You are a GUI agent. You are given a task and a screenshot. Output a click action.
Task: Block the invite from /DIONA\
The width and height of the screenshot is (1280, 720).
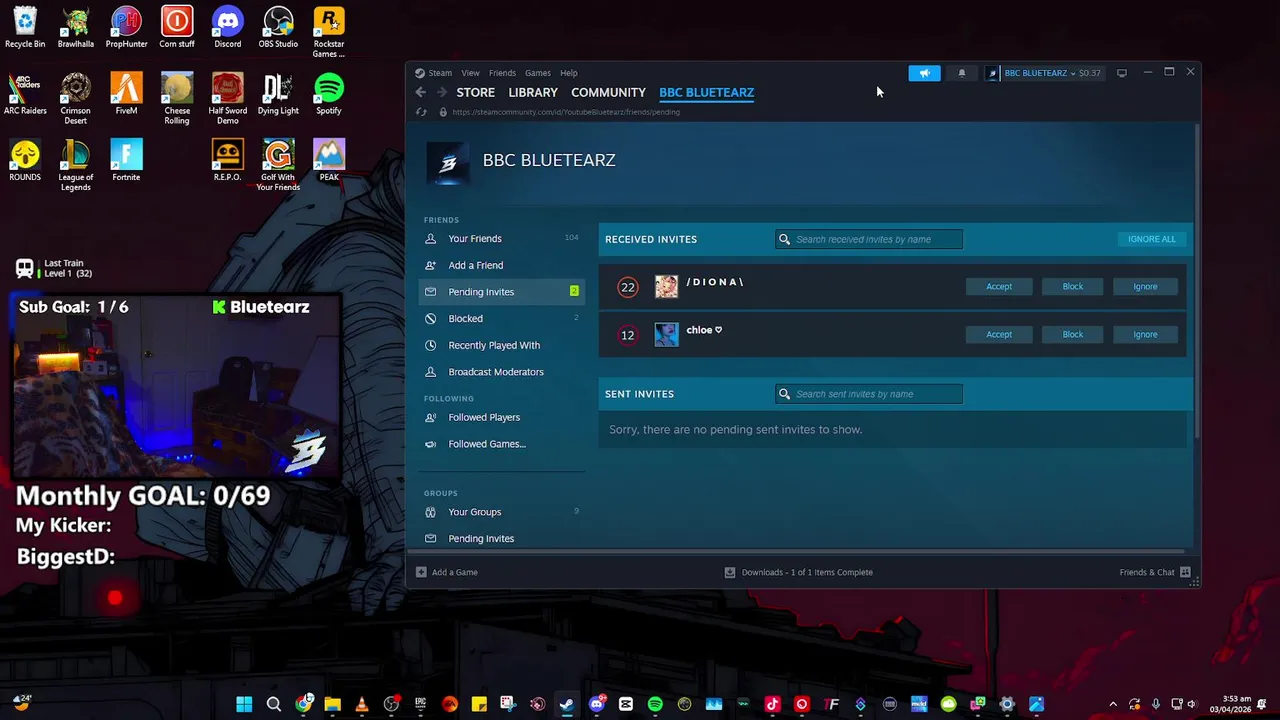pyautogui.click(x=1072, y=287)
